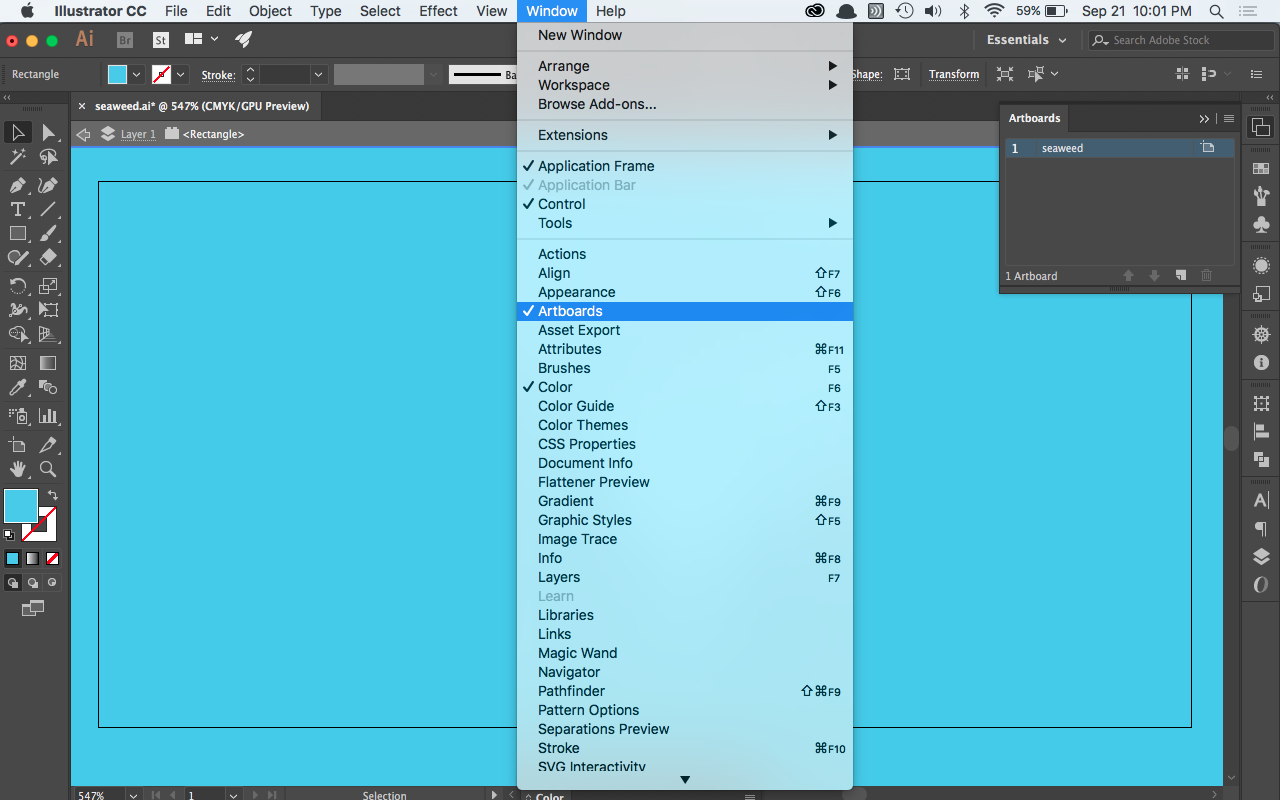Click the Search Adobe Stock field
The image size is (1280, 800).
(1188, 40)
